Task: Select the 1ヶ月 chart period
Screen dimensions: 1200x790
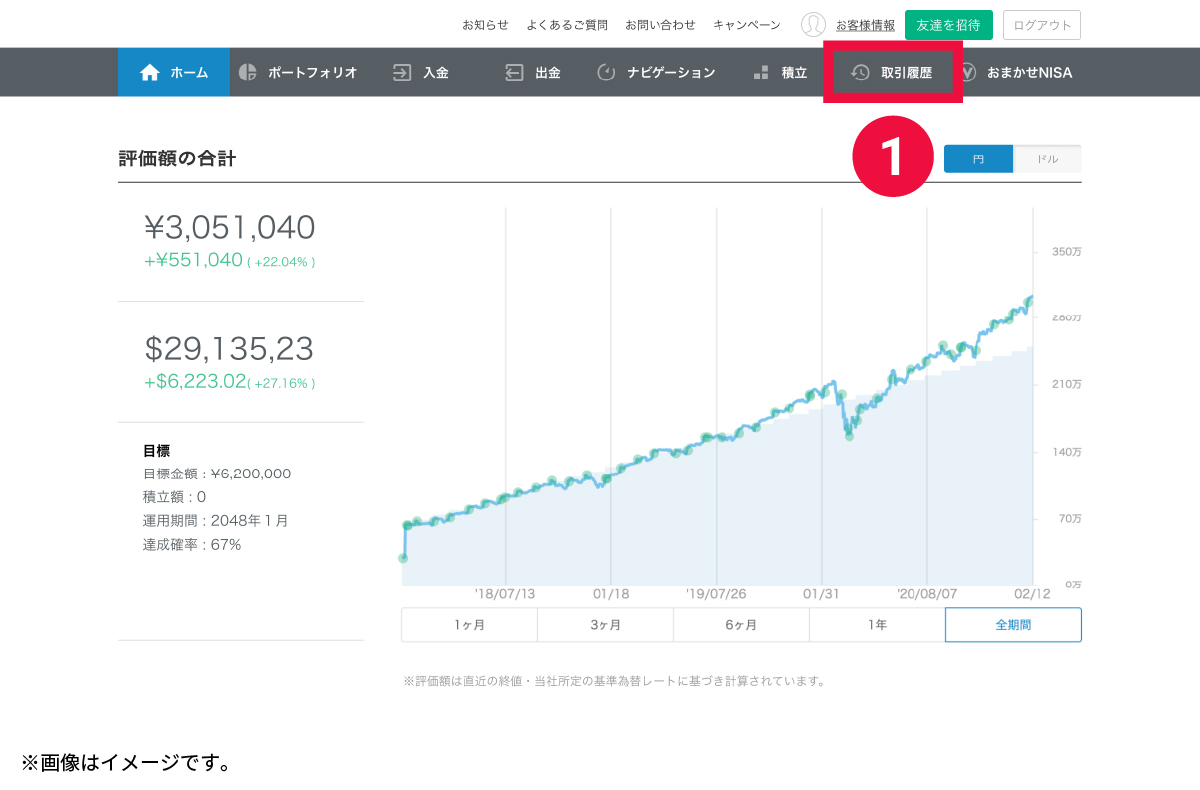Action: 469,625
